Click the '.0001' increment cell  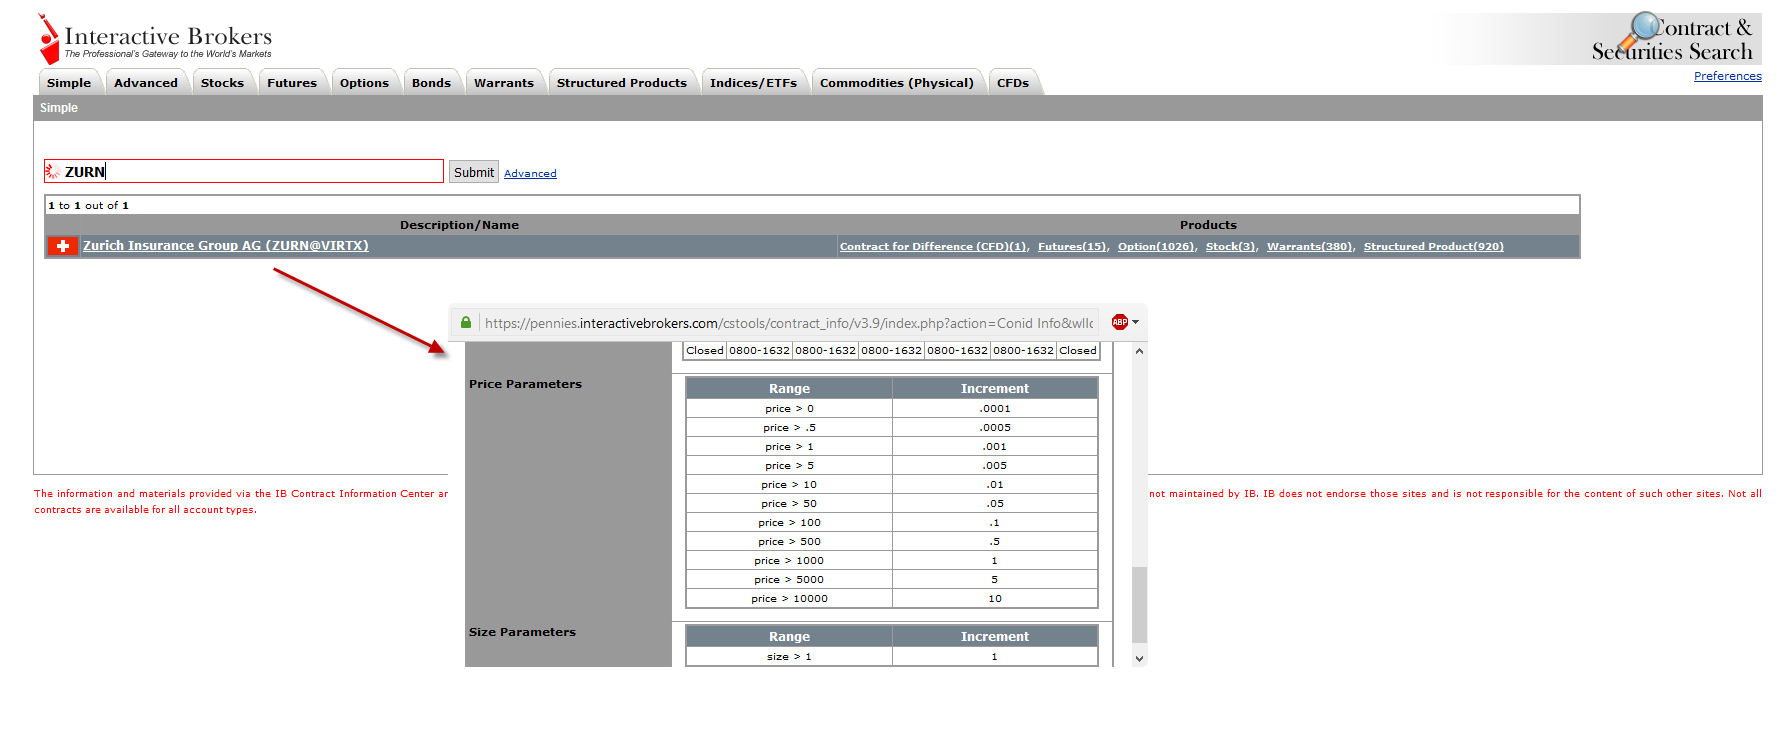tap(995, 408)
